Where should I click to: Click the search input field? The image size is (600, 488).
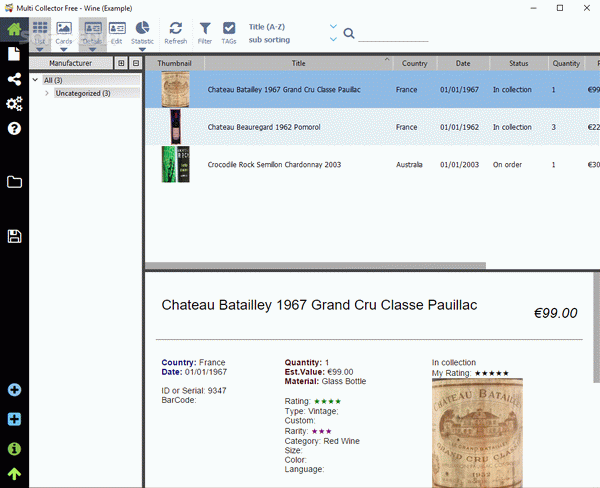tap(393, 35)
